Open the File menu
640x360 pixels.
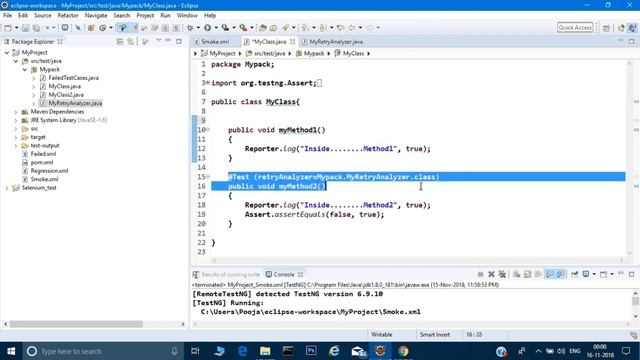coord(7,16)
